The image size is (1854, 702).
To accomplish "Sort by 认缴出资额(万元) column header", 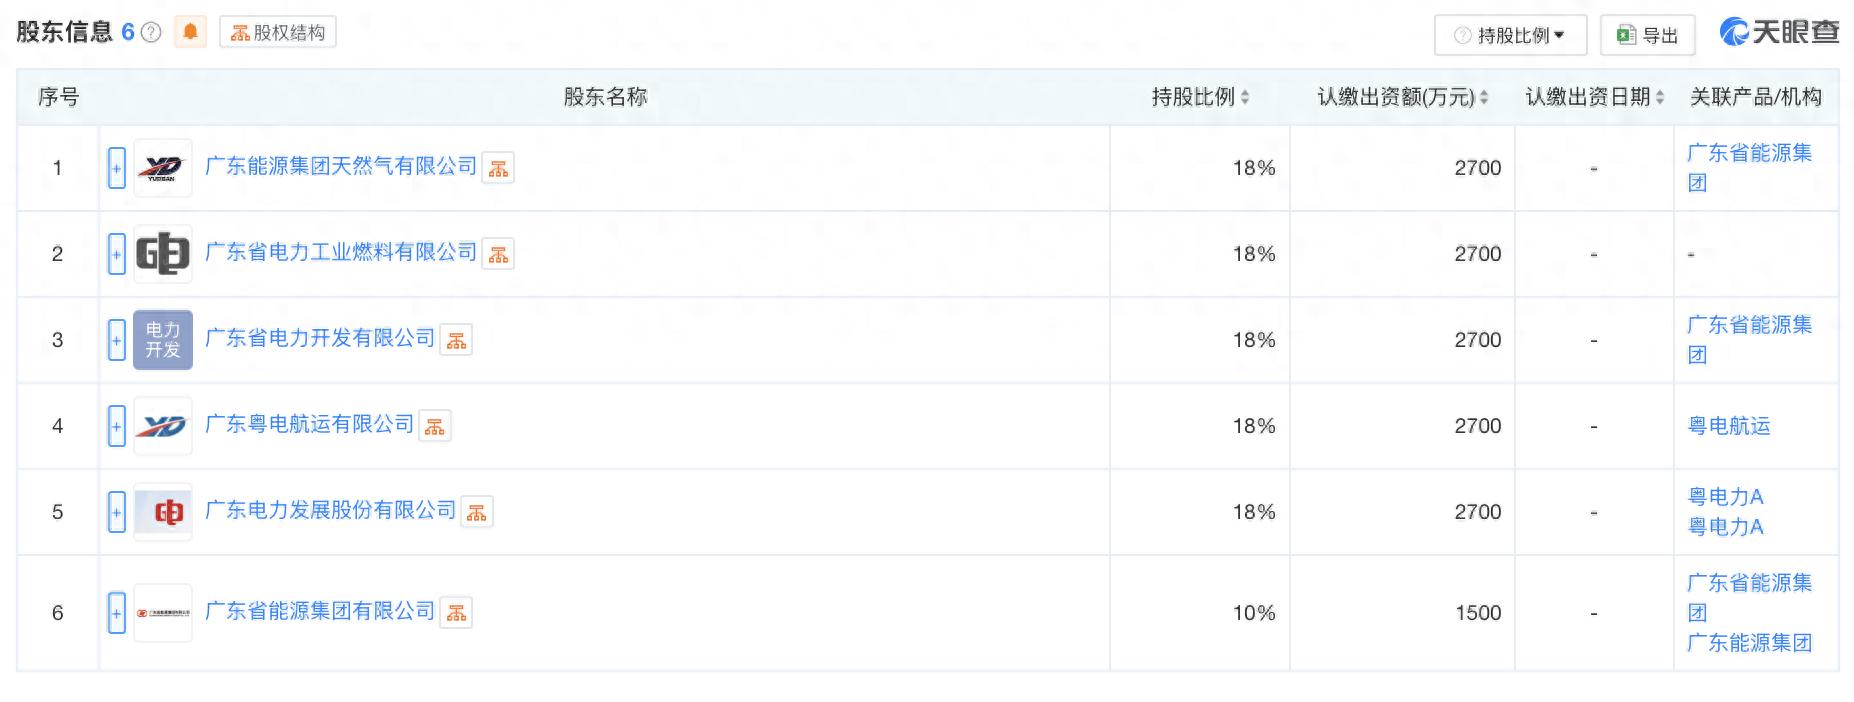I will (x=1403, y=97).
